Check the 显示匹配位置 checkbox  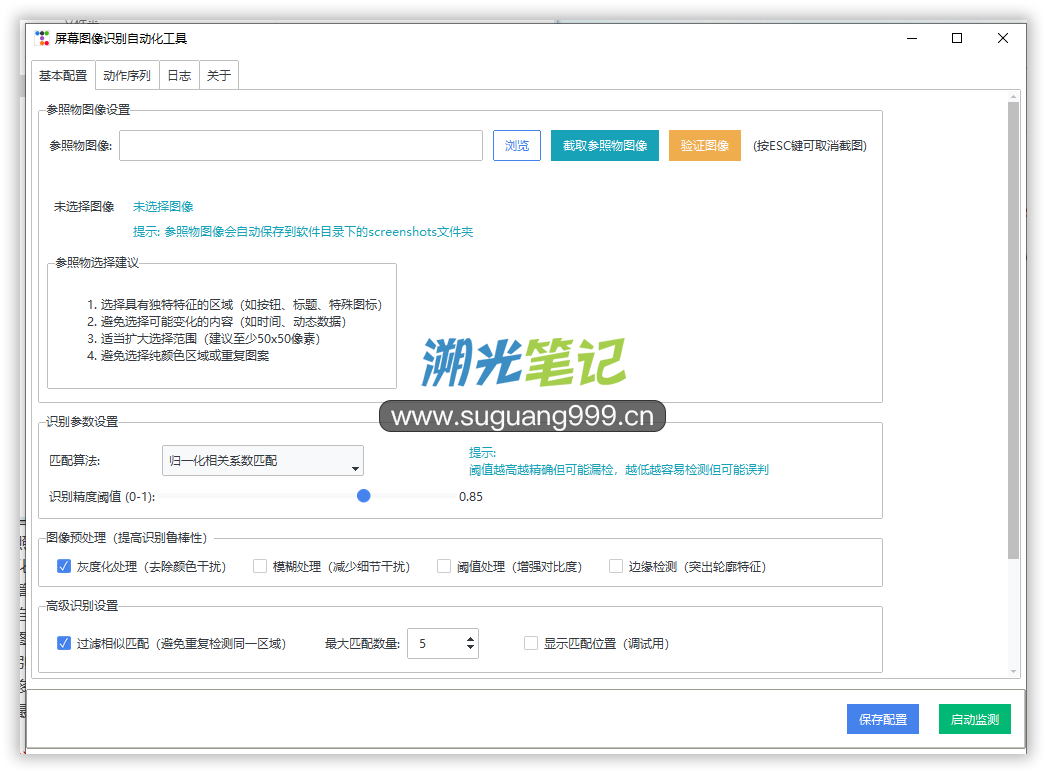tap(531, 643)
